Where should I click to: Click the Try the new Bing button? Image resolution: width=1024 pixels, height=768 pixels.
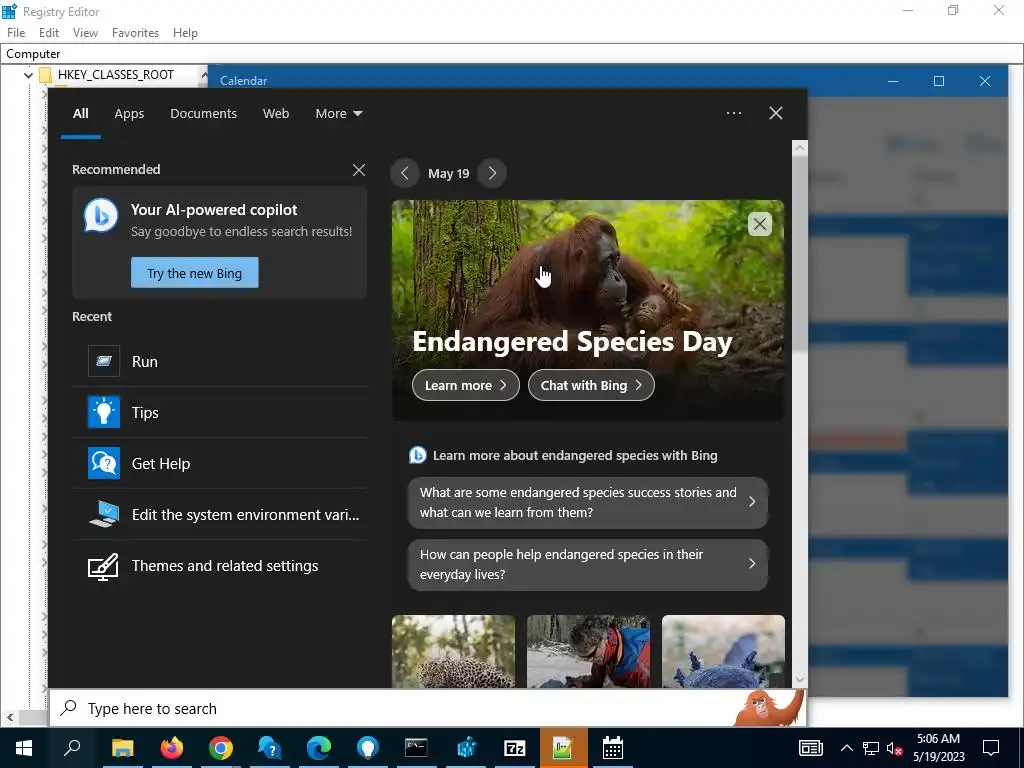195,272
